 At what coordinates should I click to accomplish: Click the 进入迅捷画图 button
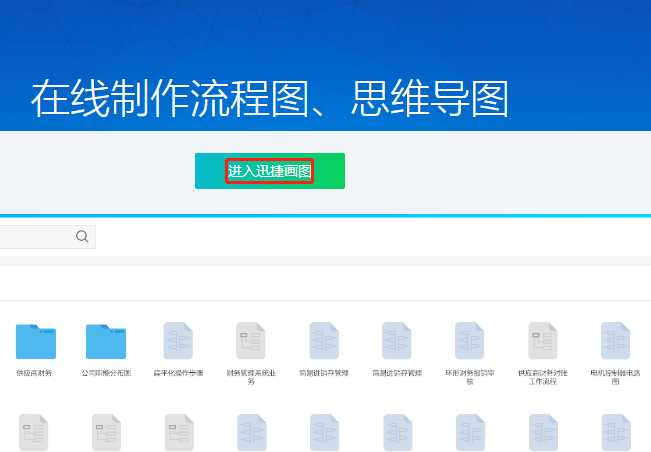pyautogui.click(x=270, y=171)
